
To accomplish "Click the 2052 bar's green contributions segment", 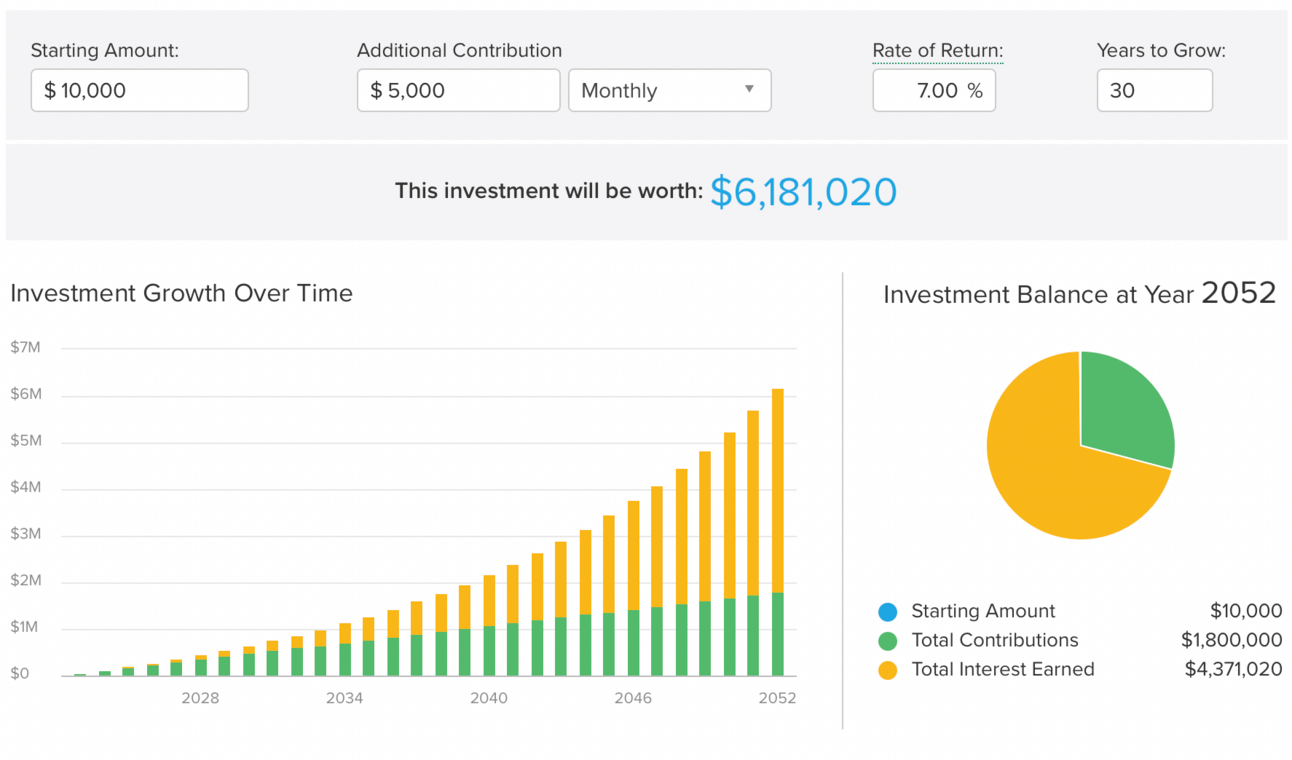I will (x=777, y=635).
